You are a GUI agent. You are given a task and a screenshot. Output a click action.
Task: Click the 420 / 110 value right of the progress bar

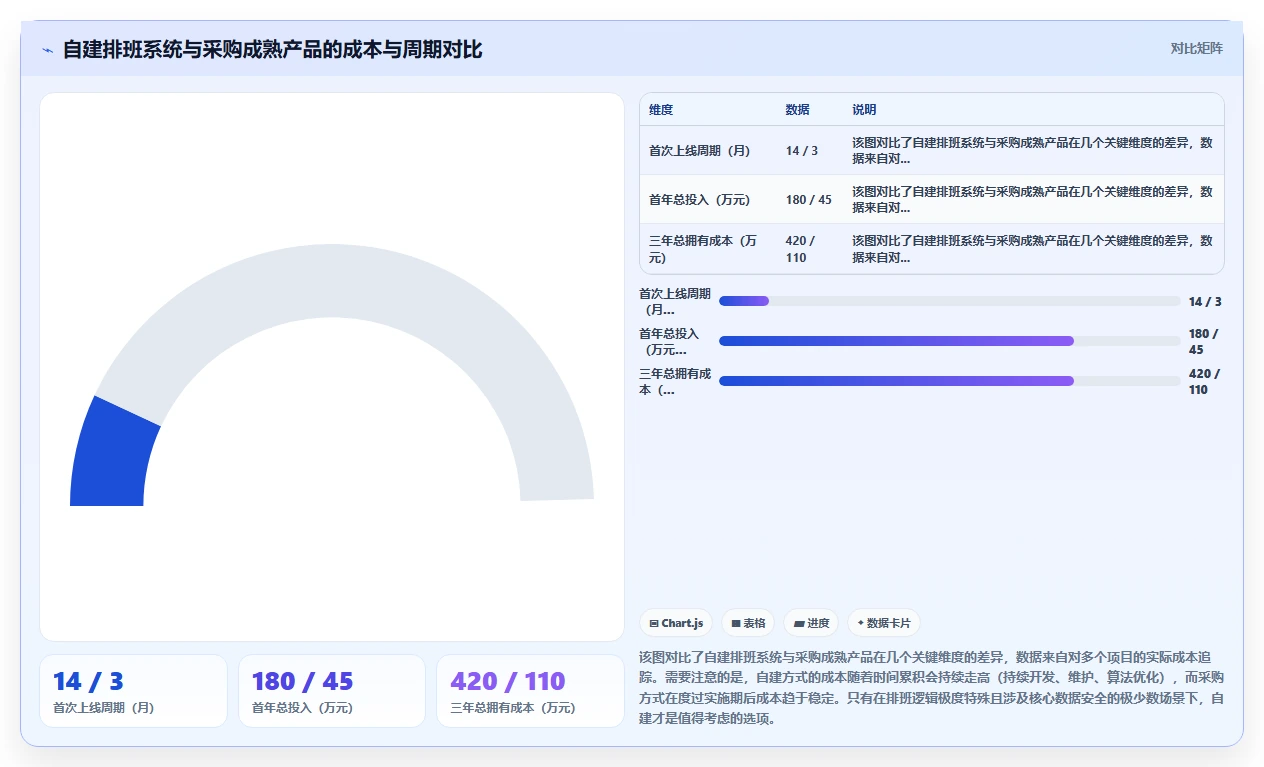tap(1205, 381)
